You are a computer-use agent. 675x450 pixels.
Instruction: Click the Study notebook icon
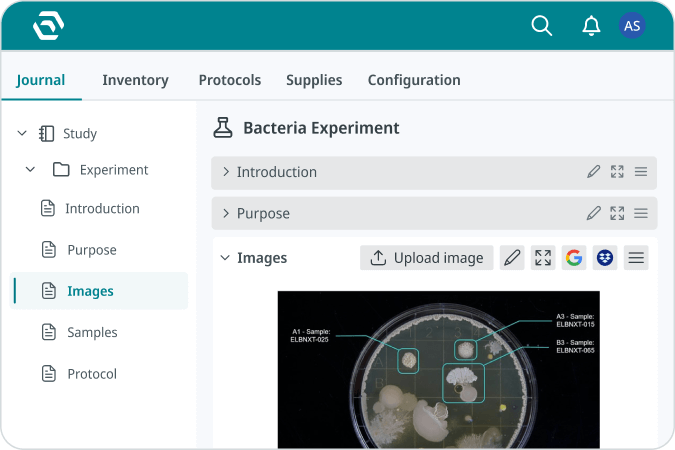coord(46,133)
